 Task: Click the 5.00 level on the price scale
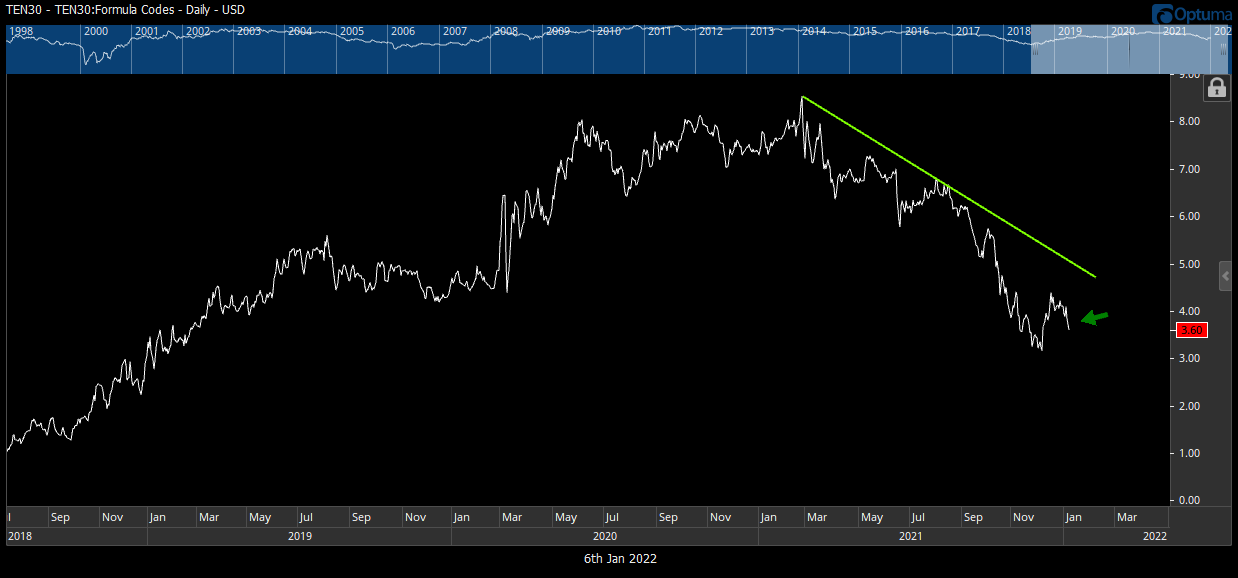[1191, 265]
